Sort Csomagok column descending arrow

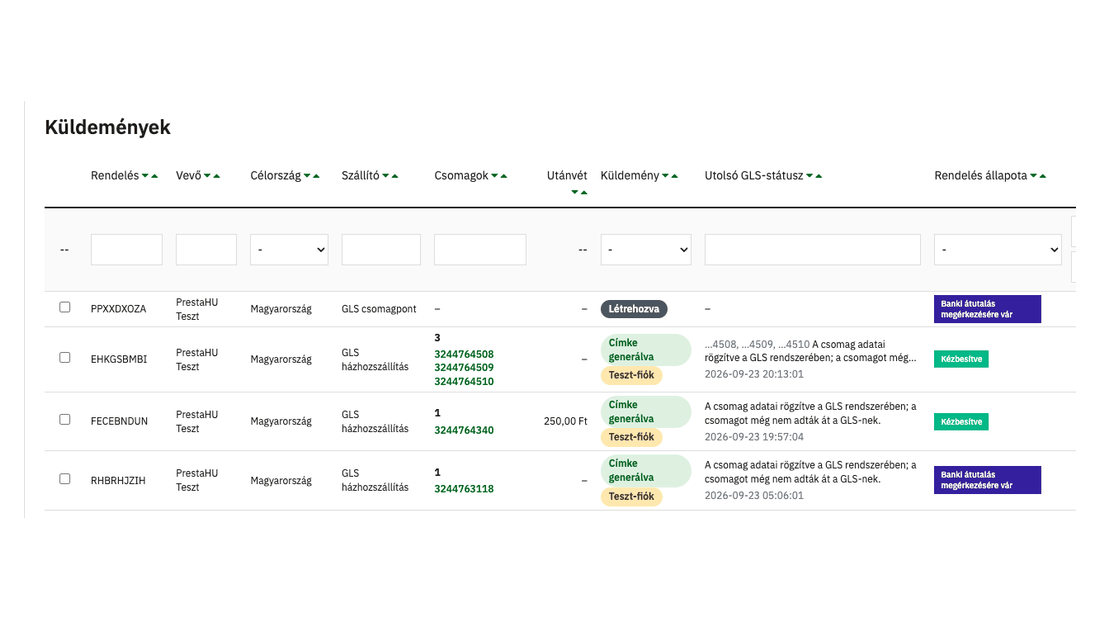coord(495,176)
